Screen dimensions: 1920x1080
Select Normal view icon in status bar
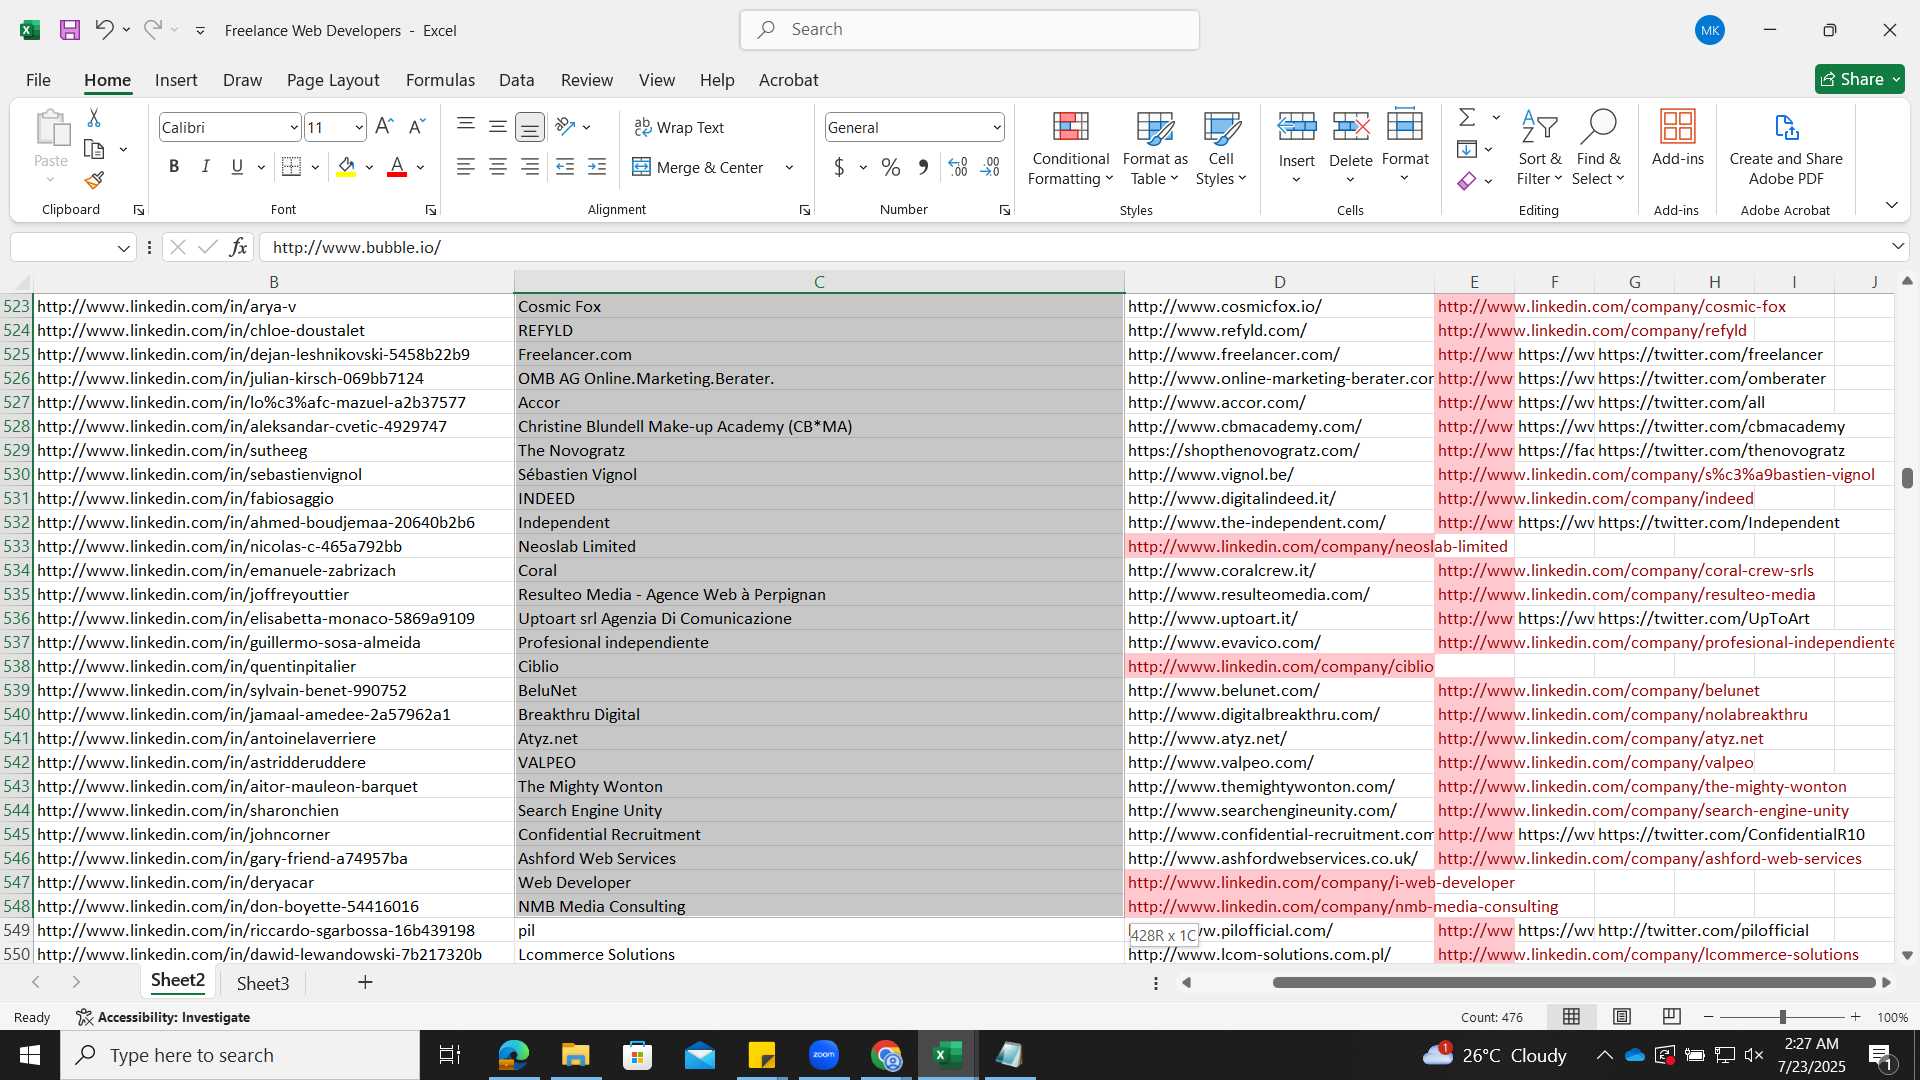(1572, 1017)
